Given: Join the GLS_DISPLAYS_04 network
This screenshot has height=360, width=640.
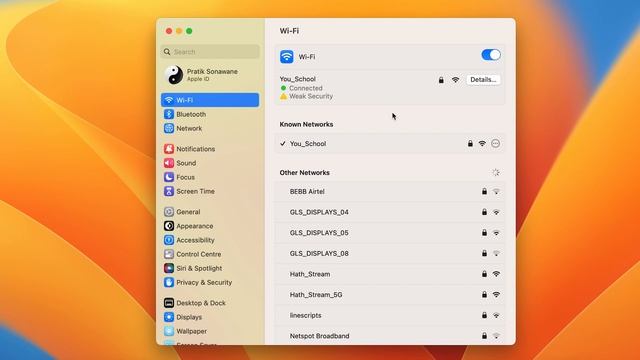Looking at the screenshot, I should coord(389,212).
